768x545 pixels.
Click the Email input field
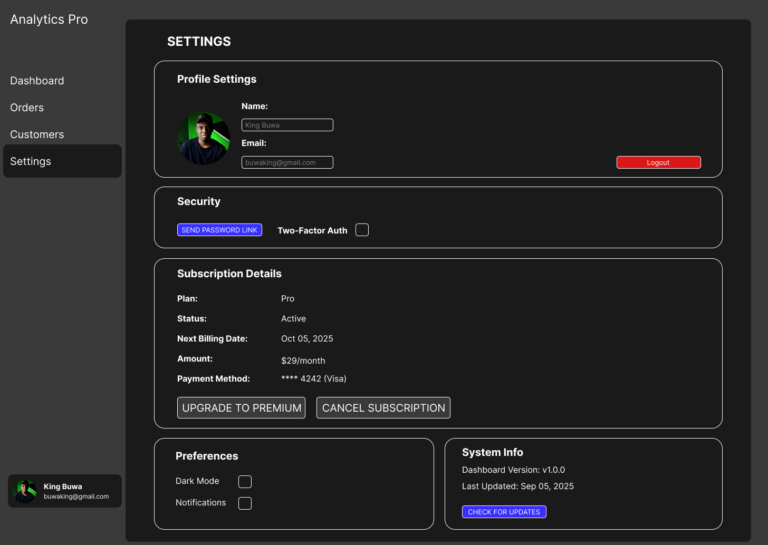pos(287,162)
